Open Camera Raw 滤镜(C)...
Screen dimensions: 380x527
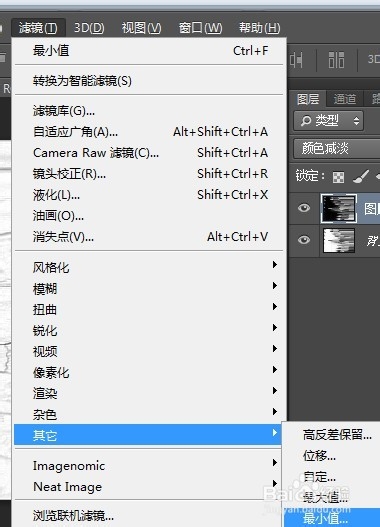click(150, 153)
